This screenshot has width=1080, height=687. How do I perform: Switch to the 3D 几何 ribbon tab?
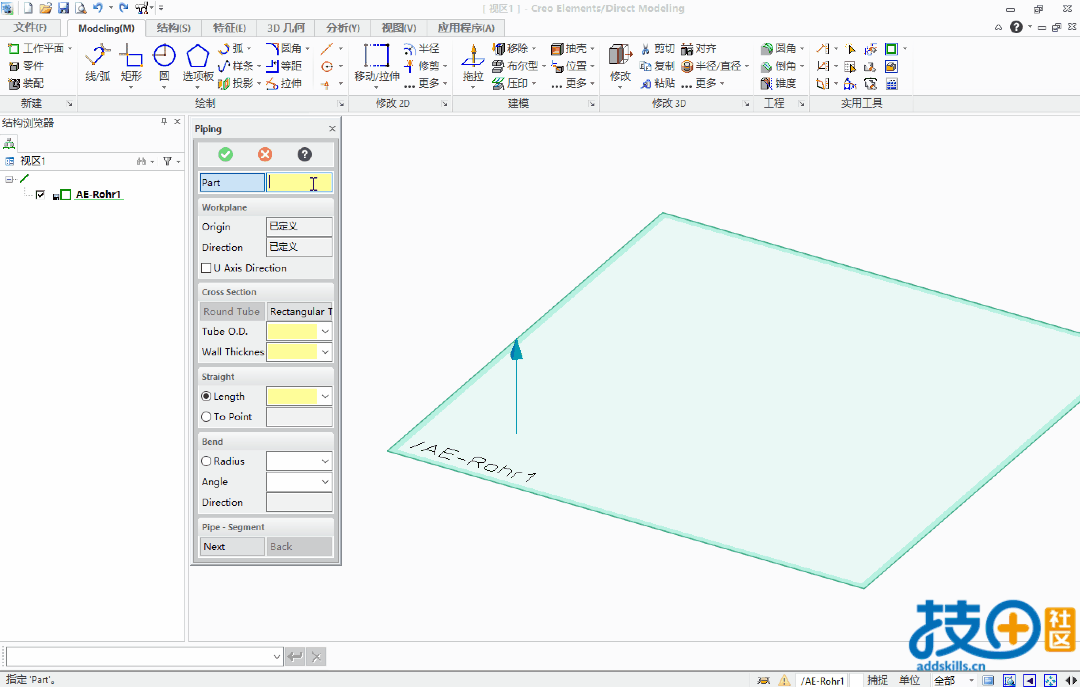286,28
